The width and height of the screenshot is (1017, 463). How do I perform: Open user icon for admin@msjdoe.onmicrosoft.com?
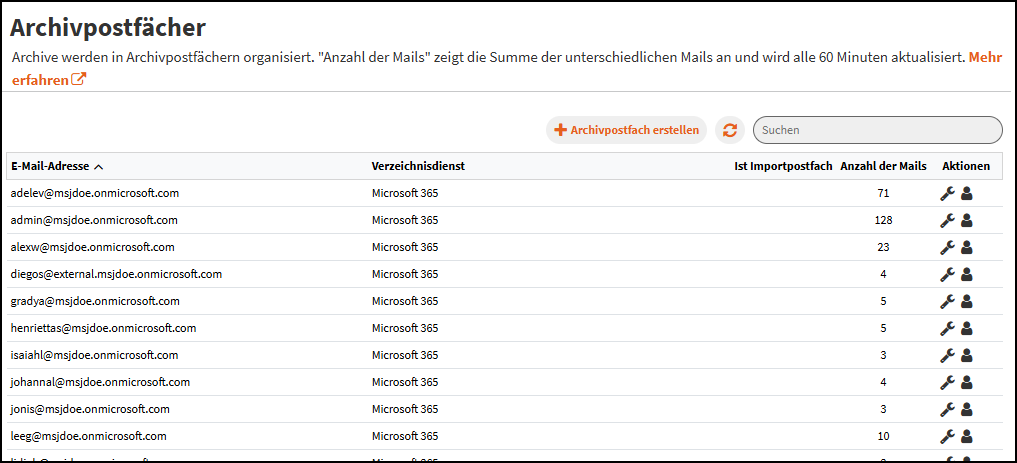pos(967,221)
